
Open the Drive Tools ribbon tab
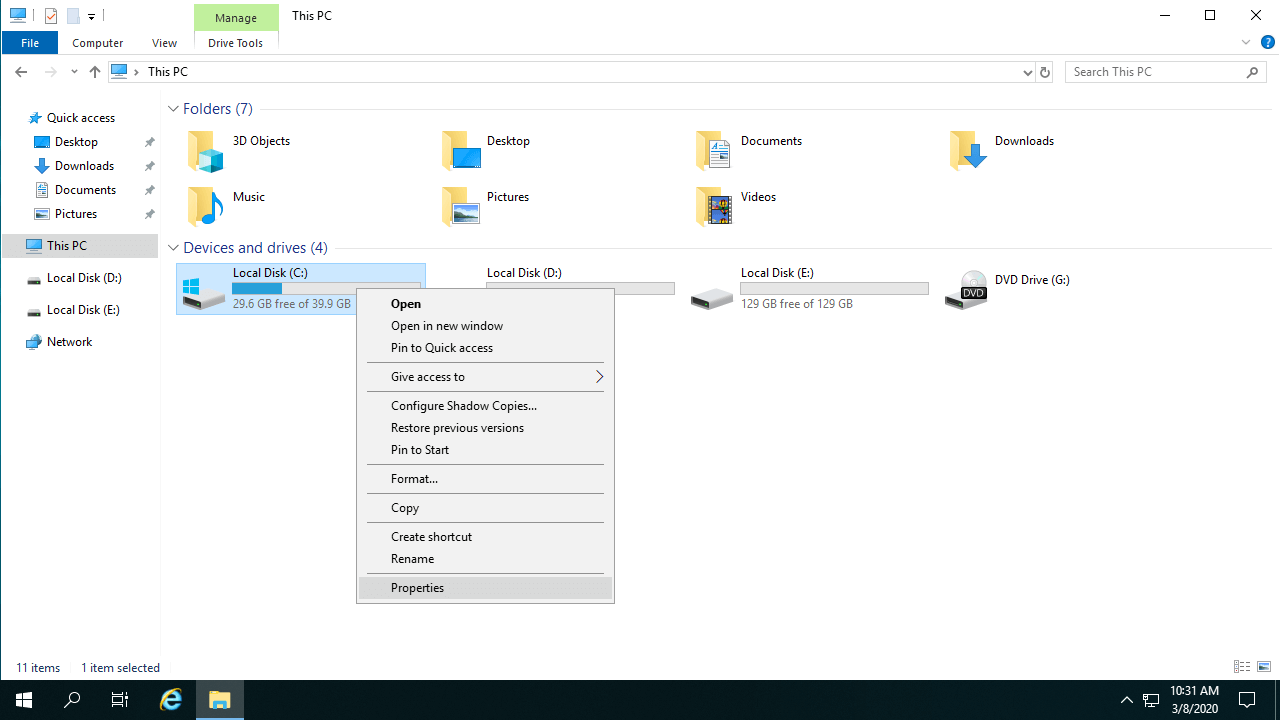[x=235, y=43]
